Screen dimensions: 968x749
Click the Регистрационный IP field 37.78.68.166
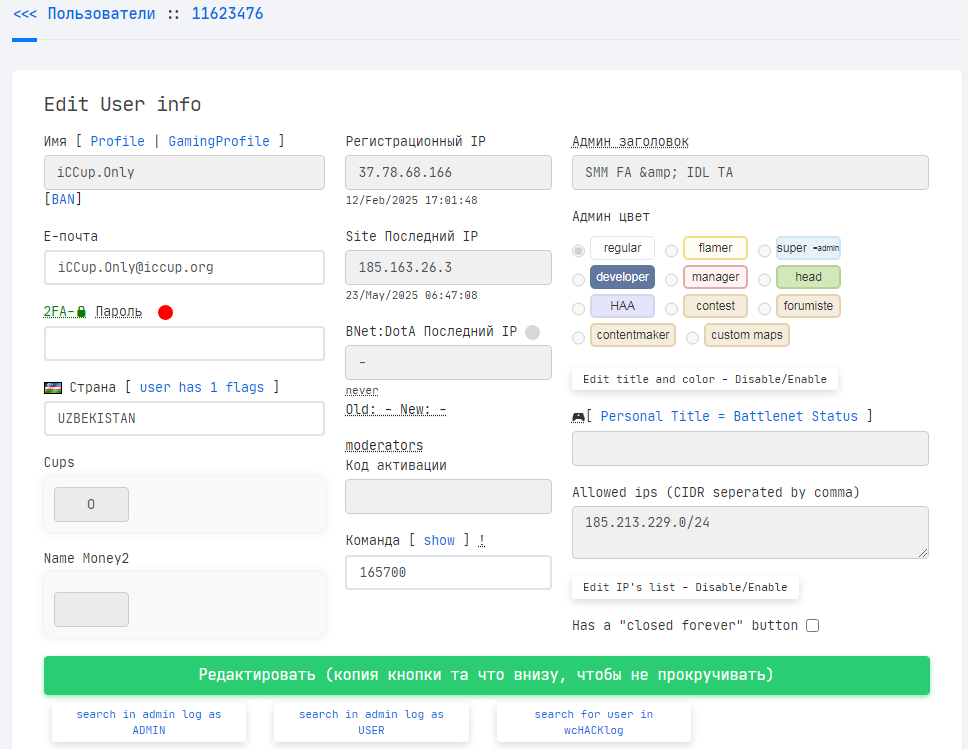click(x=448, y=172)
